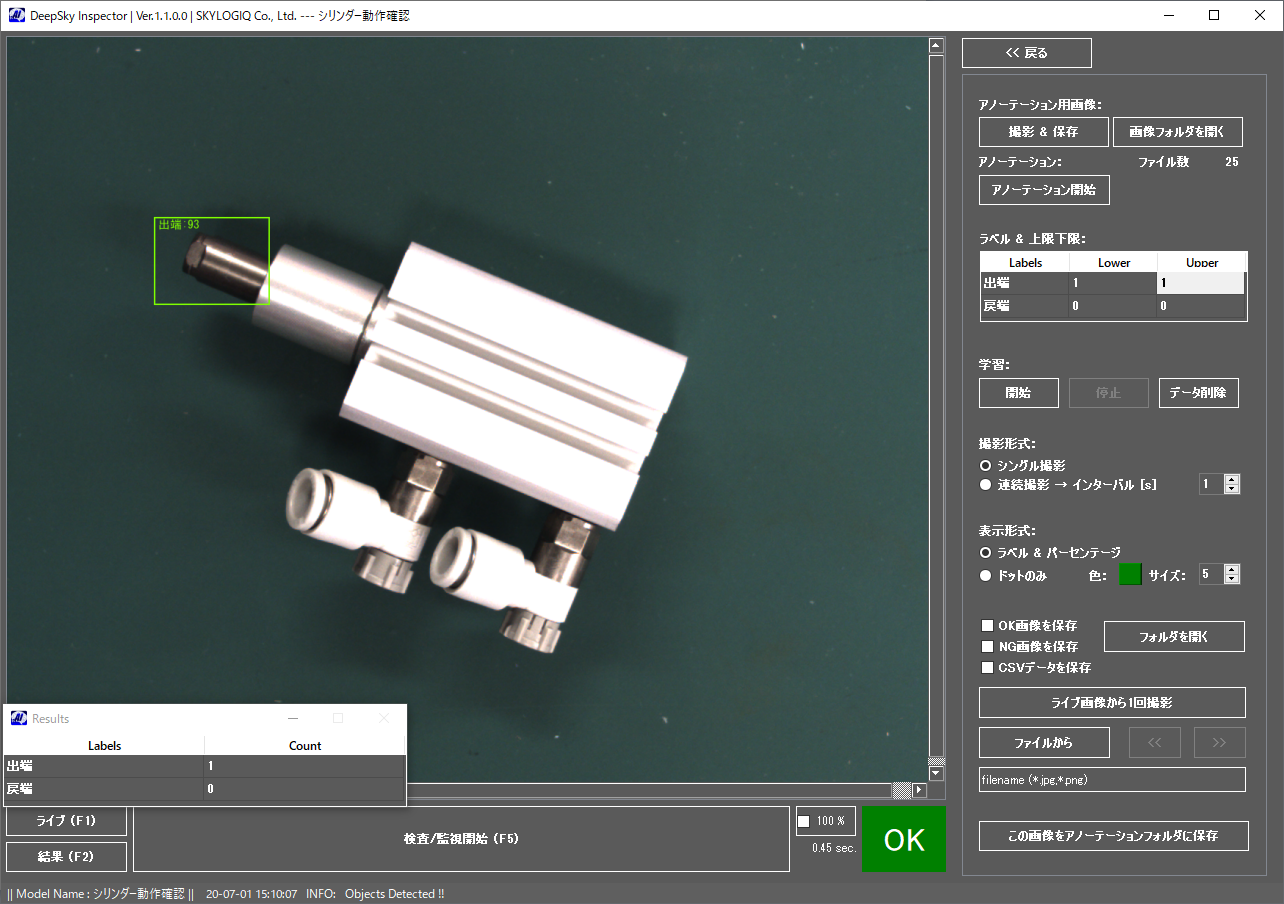Screen dimensions: 1284x904
Task: Click 戻端 label cell in limits table
Action: tap(1026, 306)
